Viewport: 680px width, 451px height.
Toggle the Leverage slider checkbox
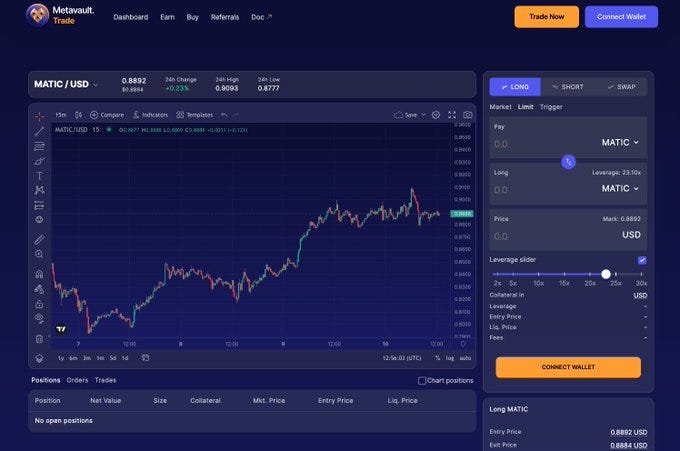coord(642,260)
